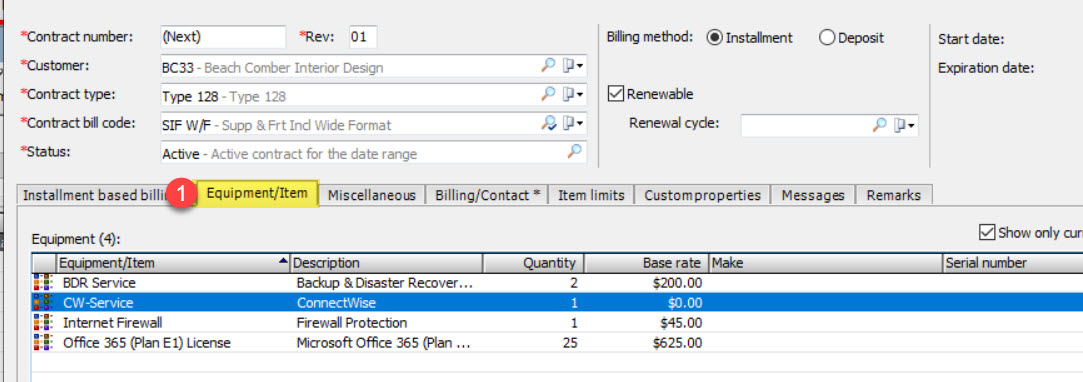Open the Customer lookup magnifier
The width and height of the screenshot is (1083, 382).
click(x=548, y=66)
